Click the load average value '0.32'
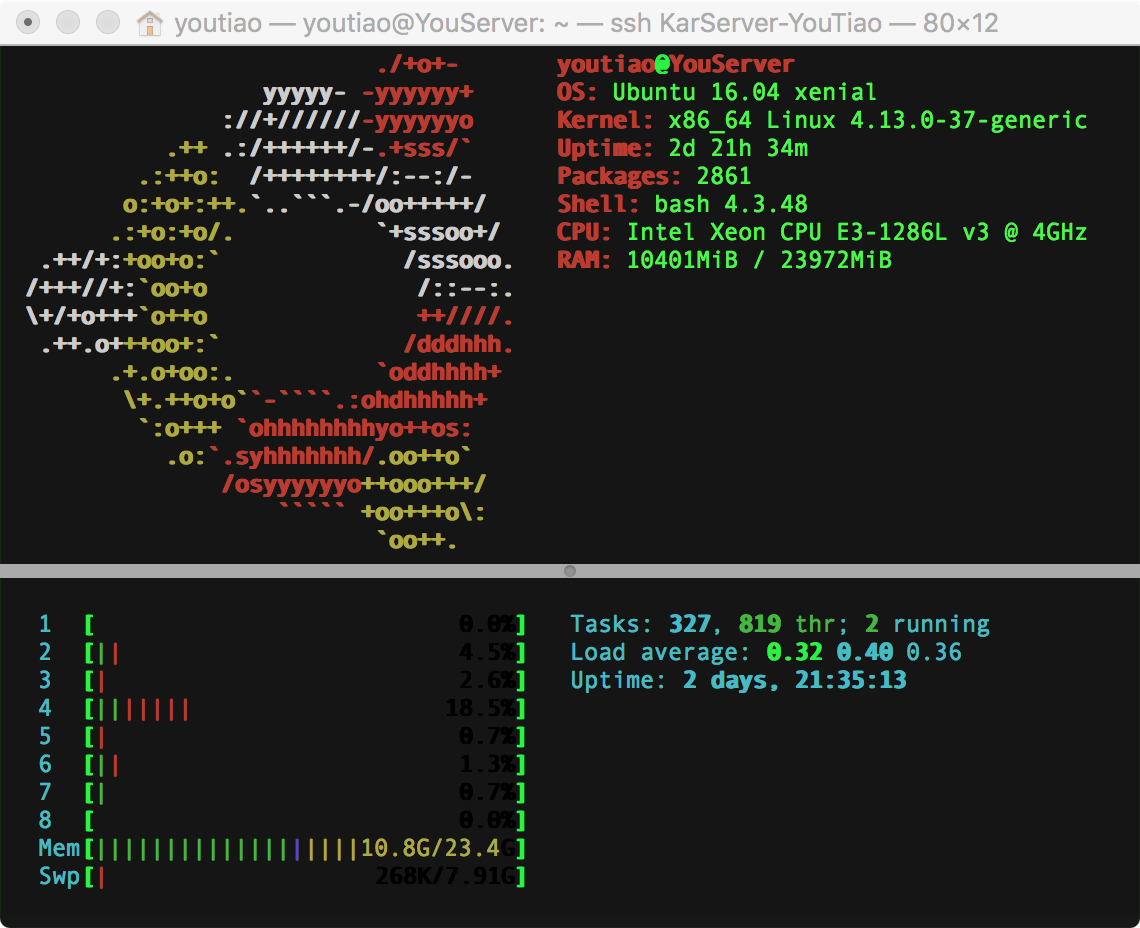This screenshot has height=928, width=1140. click(x=795, y=652)
